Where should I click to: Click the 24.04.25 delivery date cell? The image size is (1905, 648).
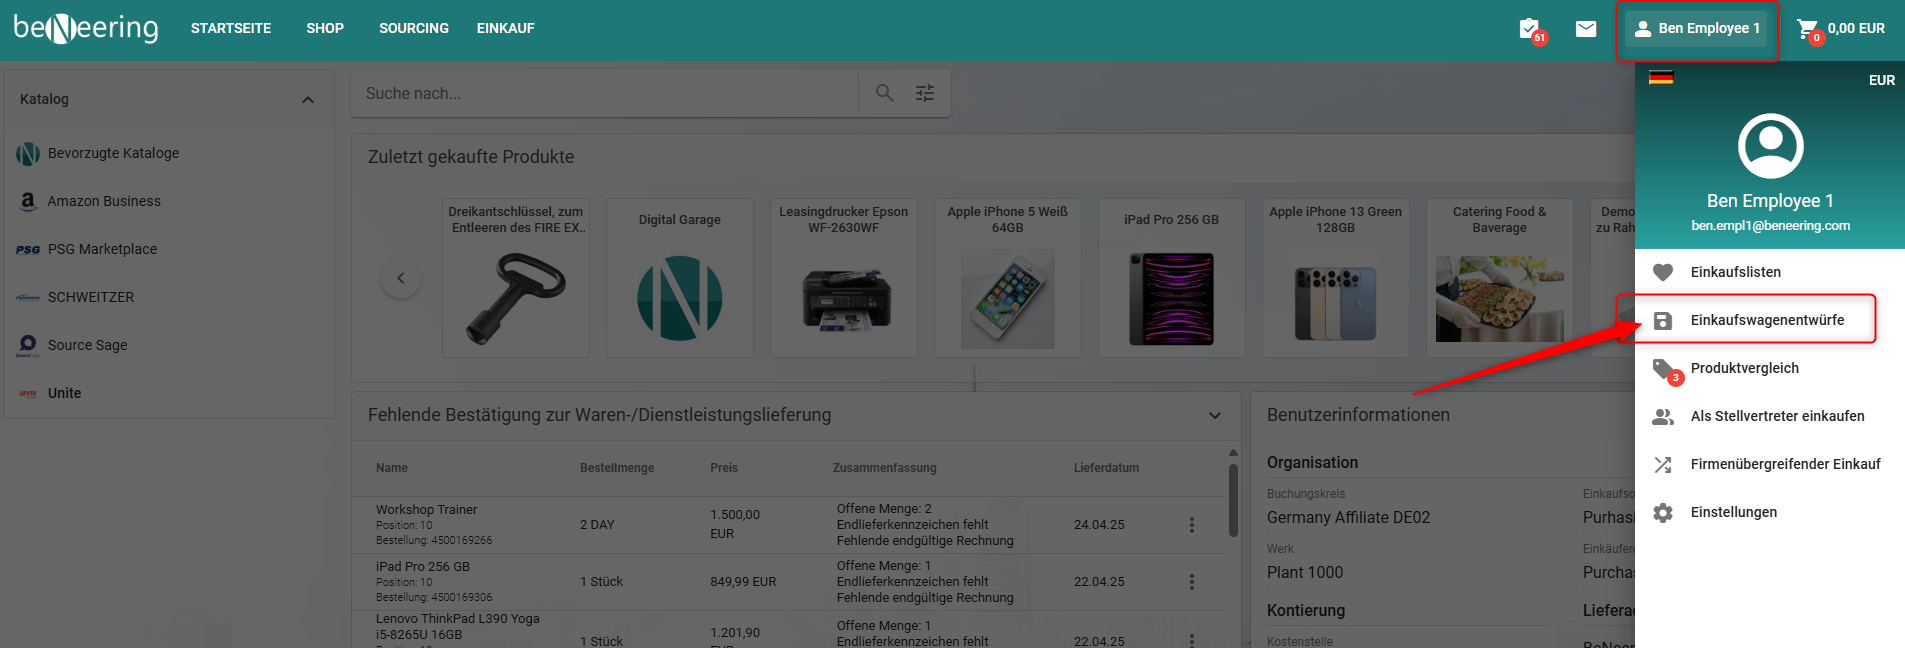coord(1099,525)
